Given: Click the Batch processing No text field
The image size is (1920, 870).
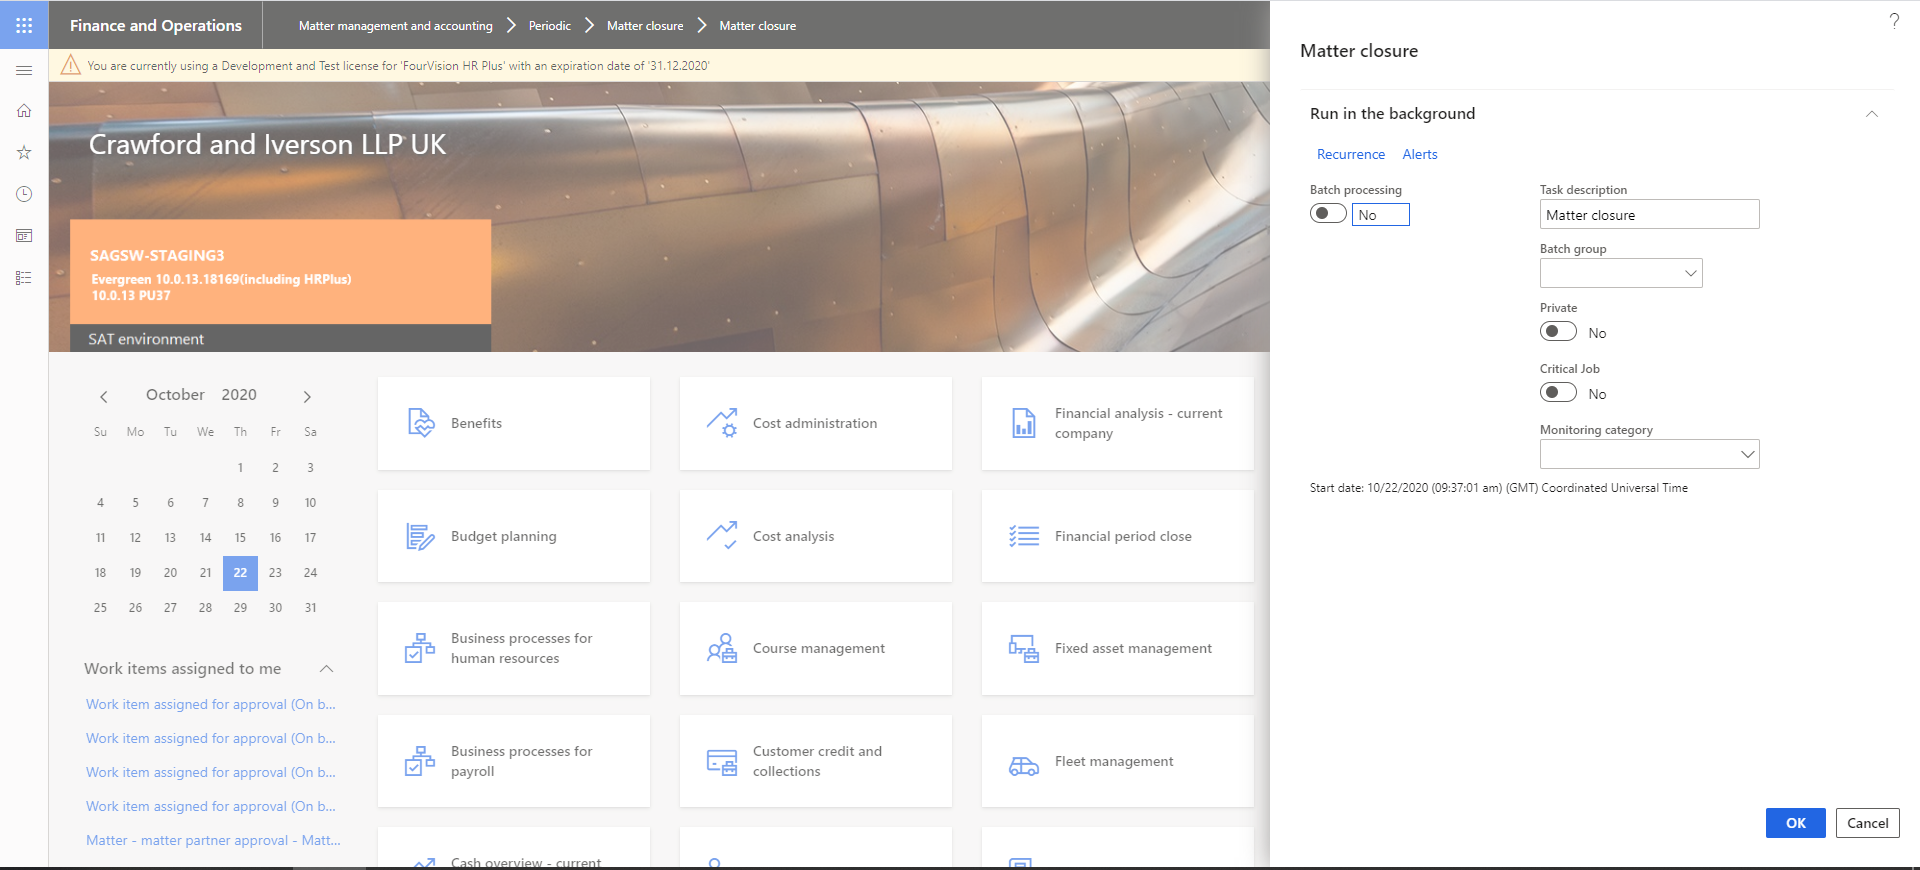Looking at the screenshot, I should pos(1381,214).
